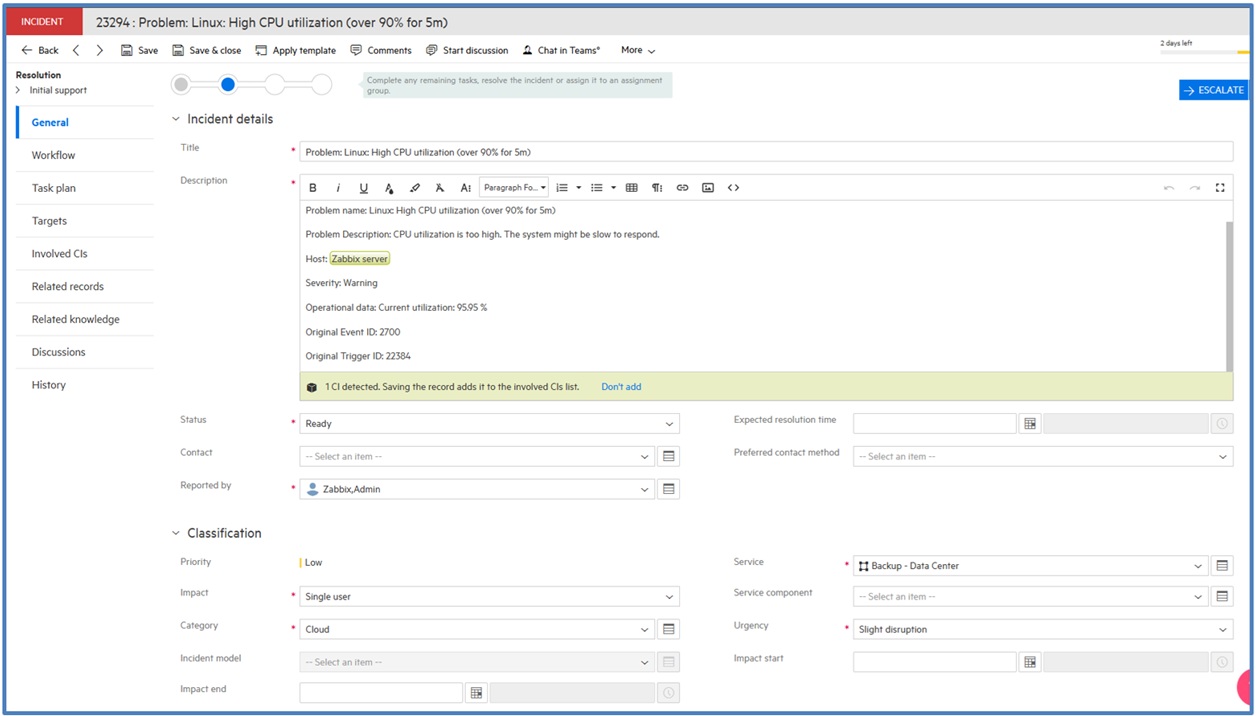
Task: Insert a numbered list
Action: pos(562,188)
